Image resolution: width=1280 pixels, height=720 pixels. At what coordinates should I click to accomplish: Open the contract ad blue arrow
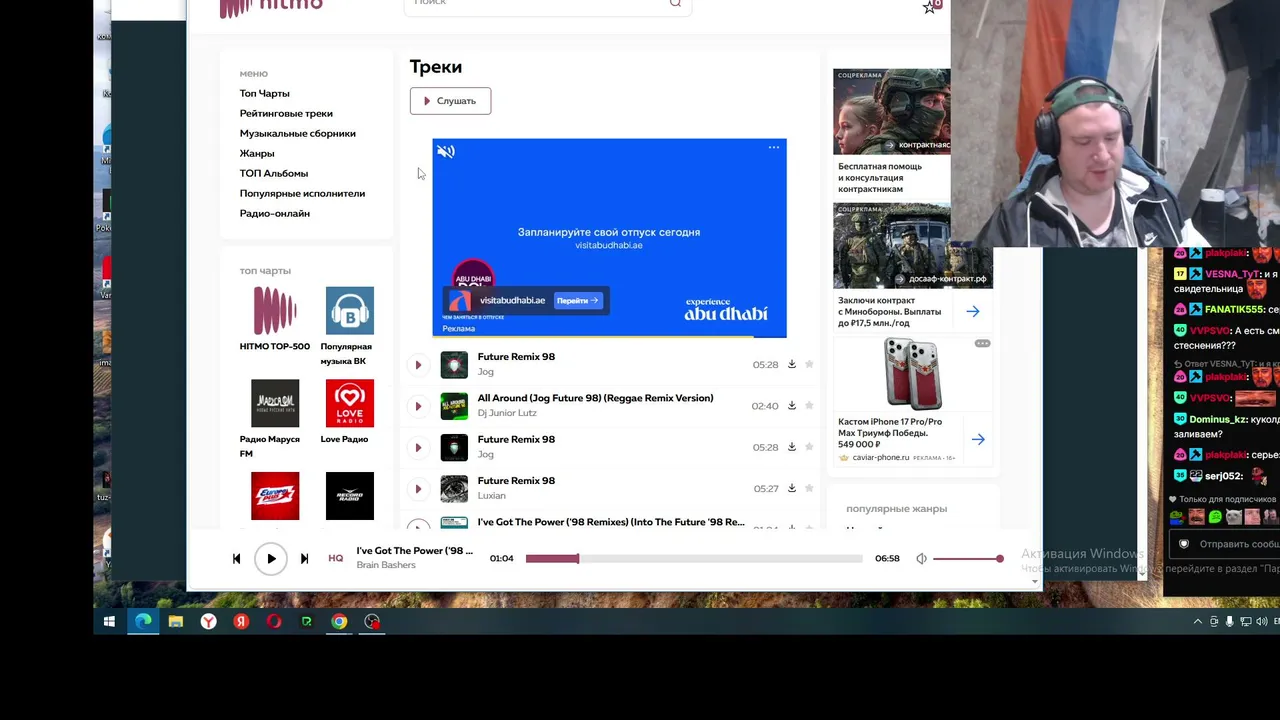972,312
